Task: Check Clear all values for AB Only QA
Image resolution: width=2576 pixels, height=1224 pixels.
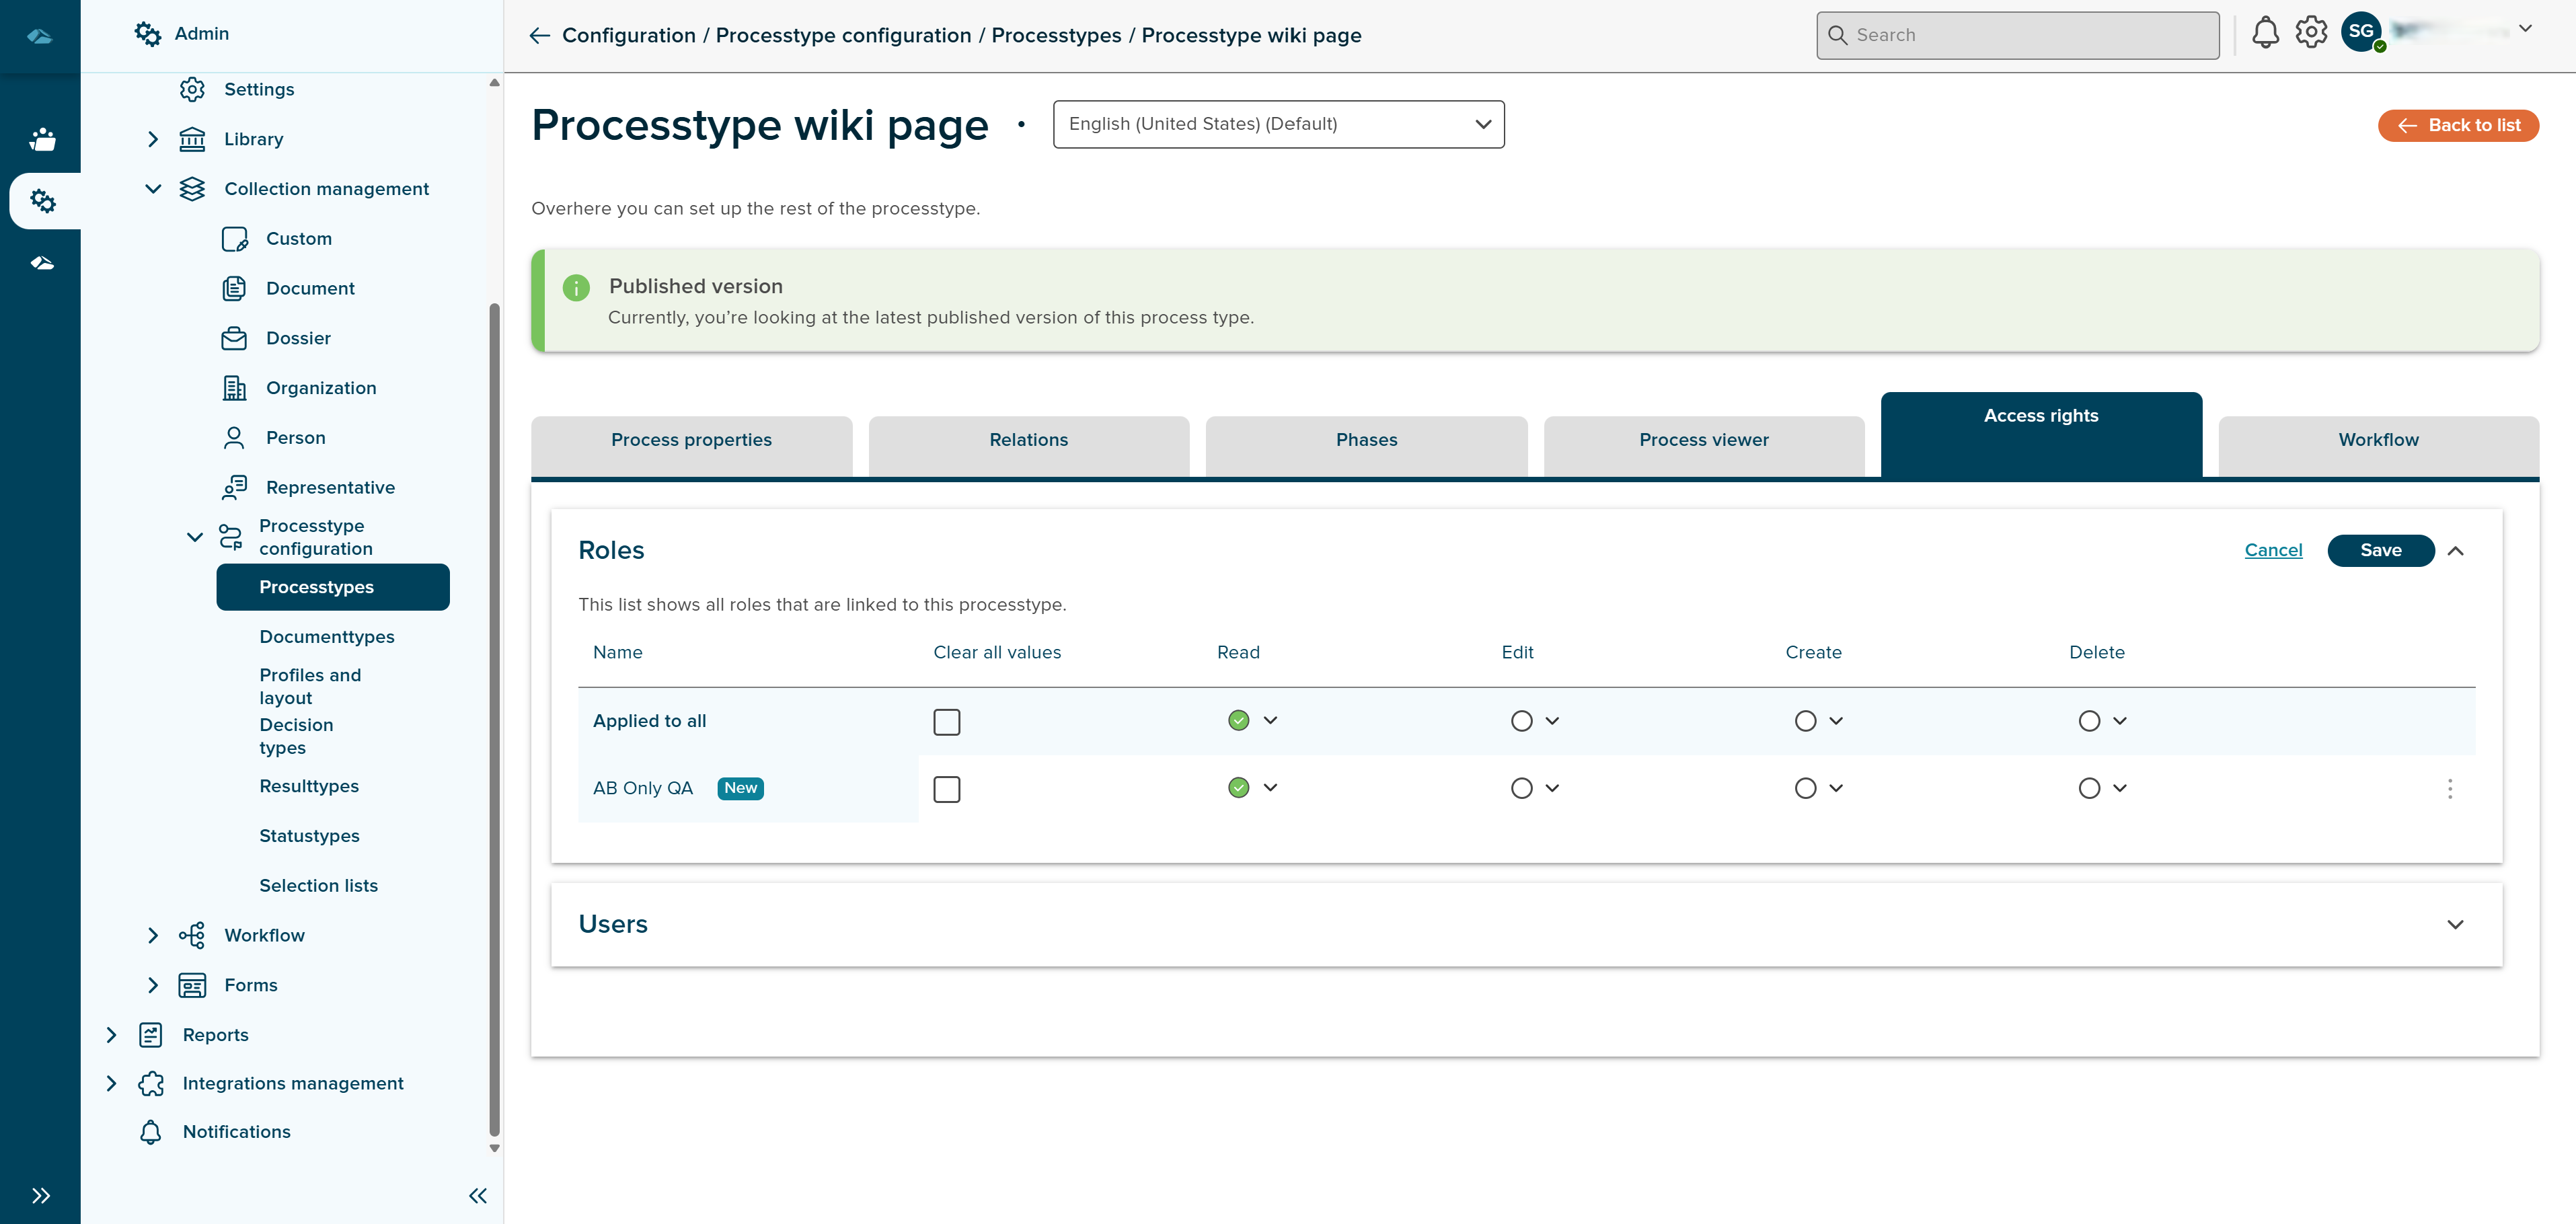Action: [x=946, y=789]
